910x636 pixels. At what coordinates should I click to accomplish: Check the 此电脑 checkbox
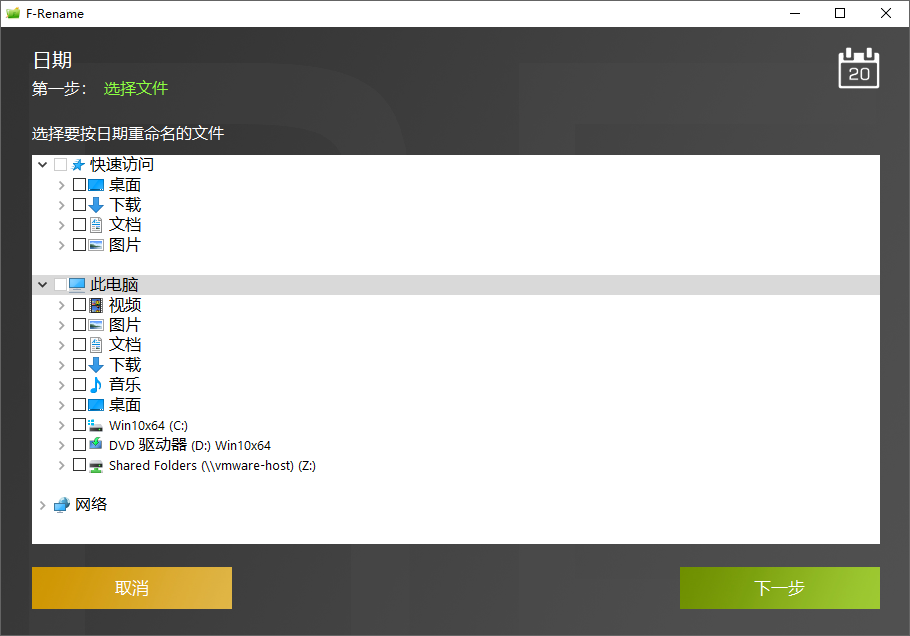pyautogui.click(x=59, y=284)
